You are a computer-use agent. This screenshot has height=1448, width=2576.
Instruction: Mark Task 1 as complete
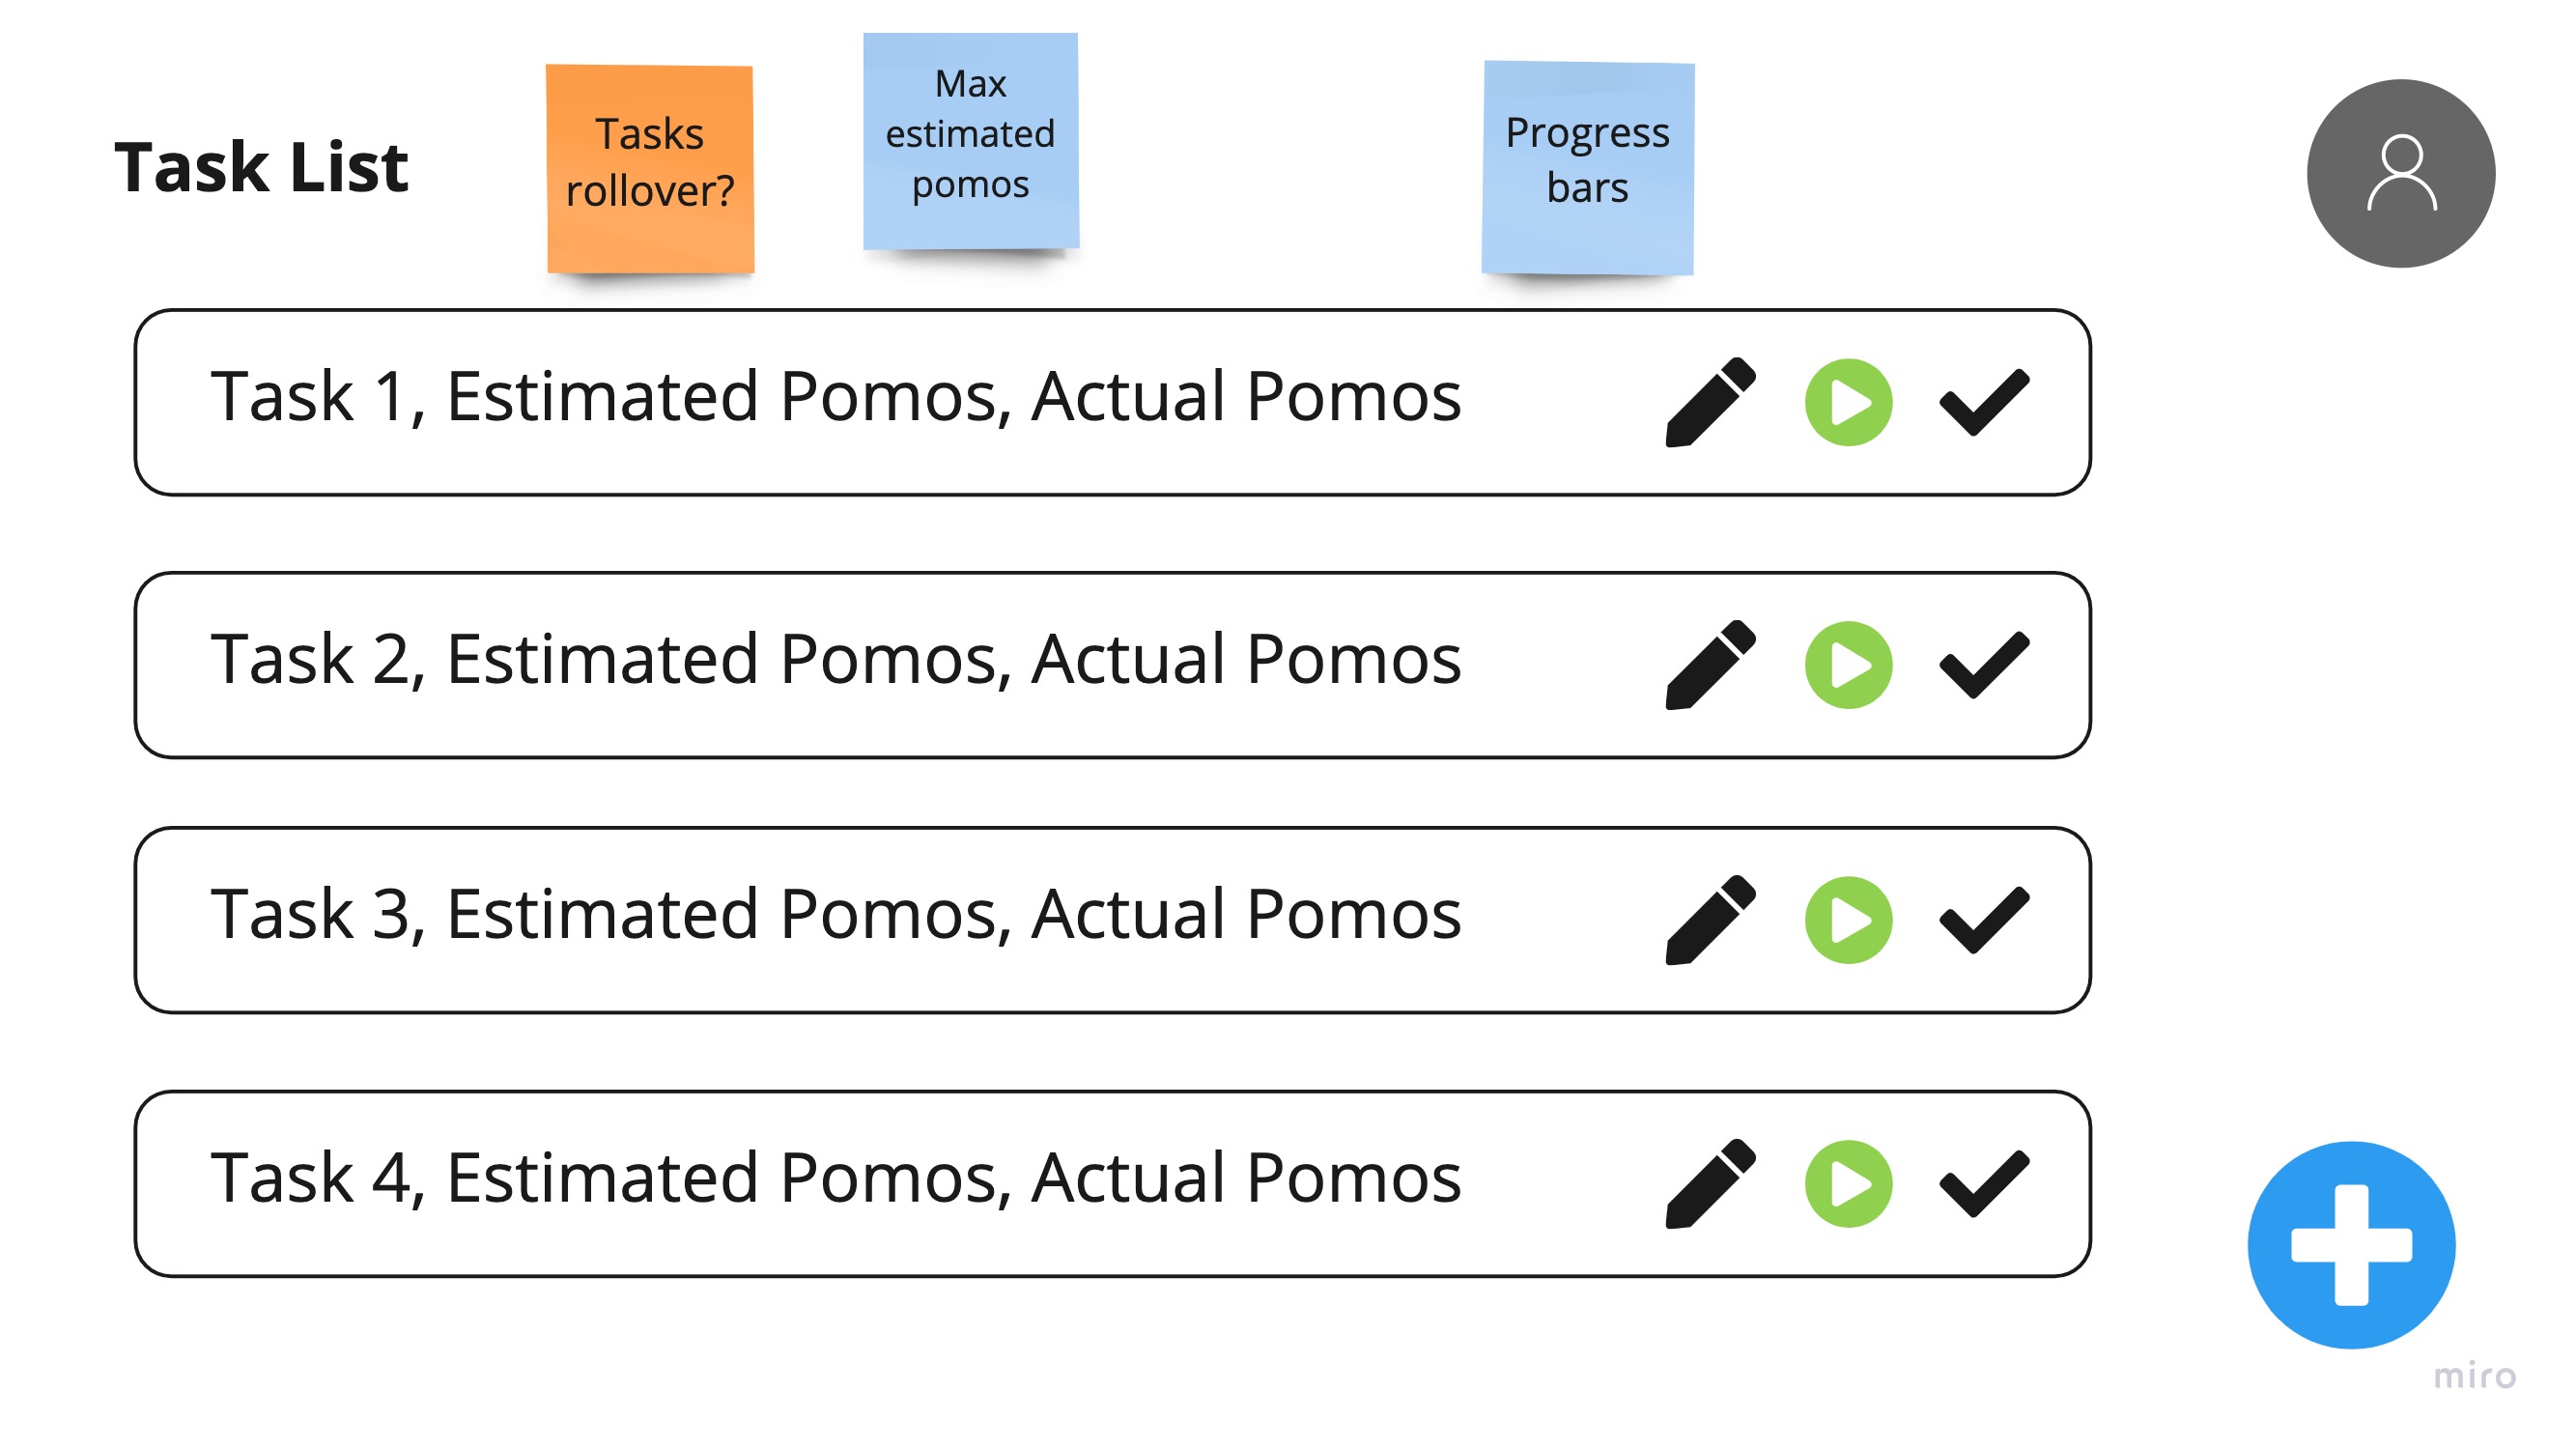tap(1984, 402)
